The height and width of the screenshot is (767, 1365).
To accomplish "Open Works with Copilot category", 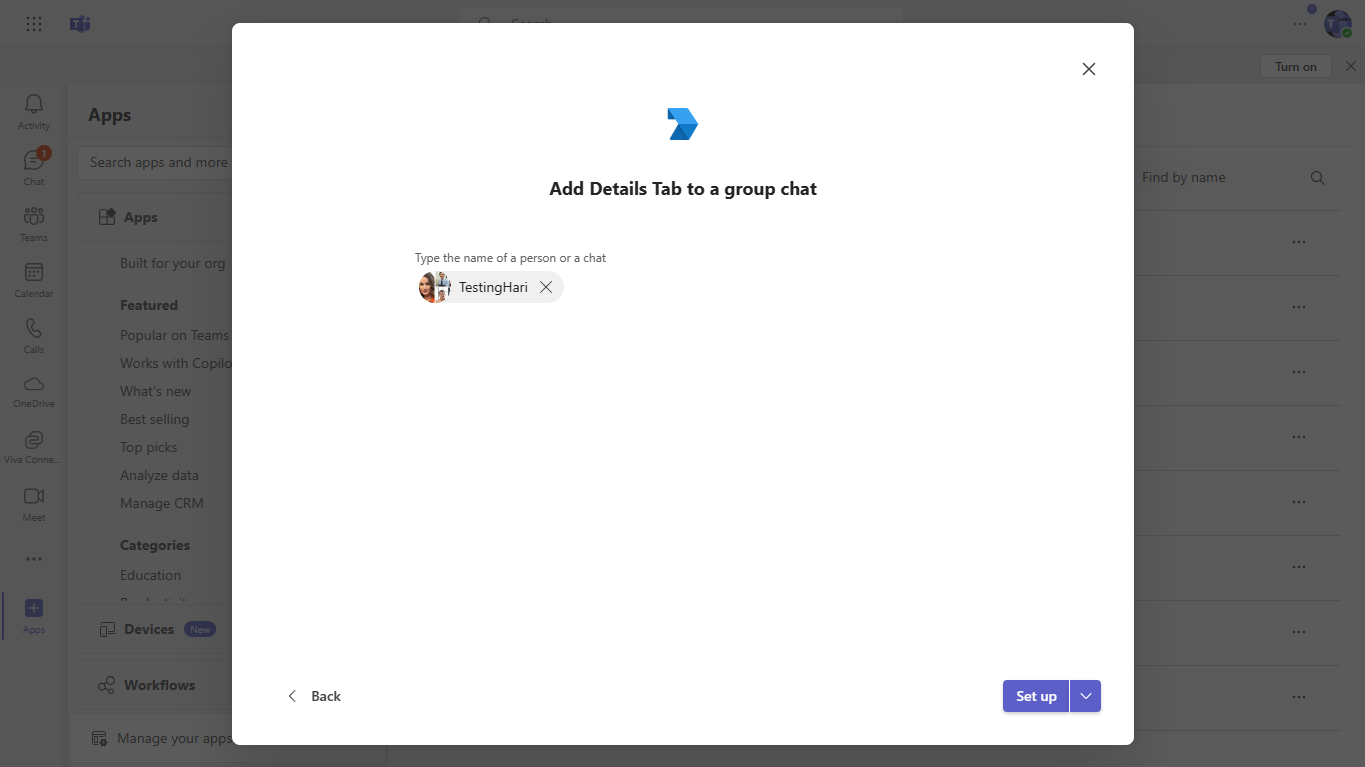I will coord(176,363).
